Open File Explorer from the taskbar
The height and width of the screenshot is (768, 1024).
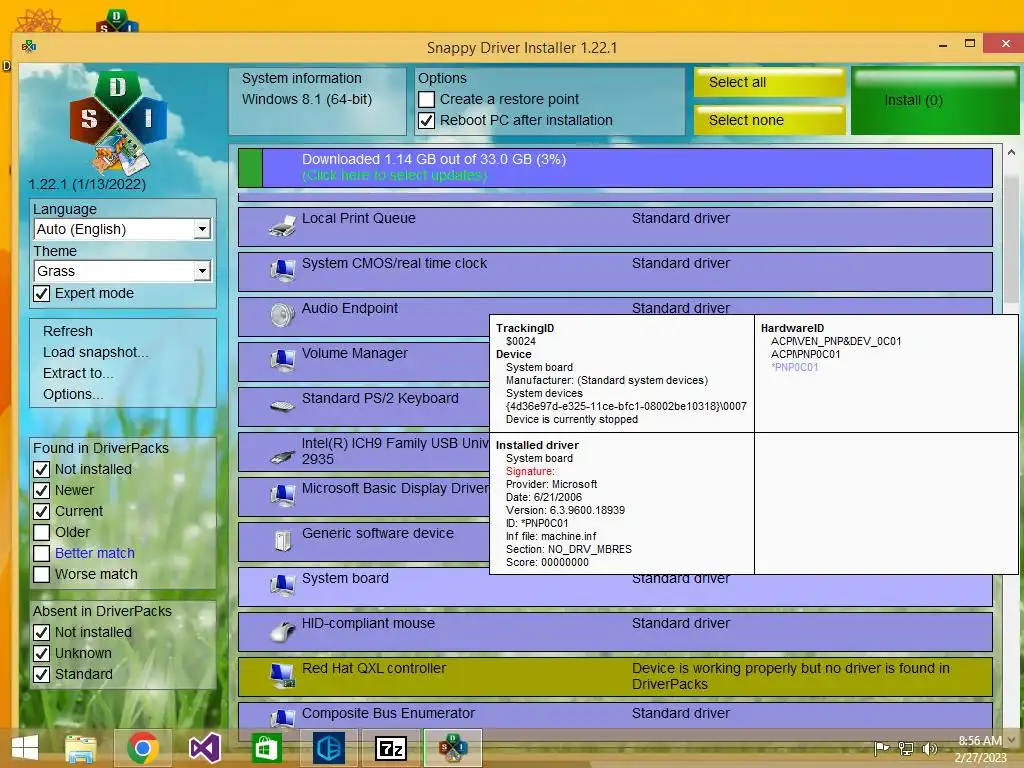[80, 748]
